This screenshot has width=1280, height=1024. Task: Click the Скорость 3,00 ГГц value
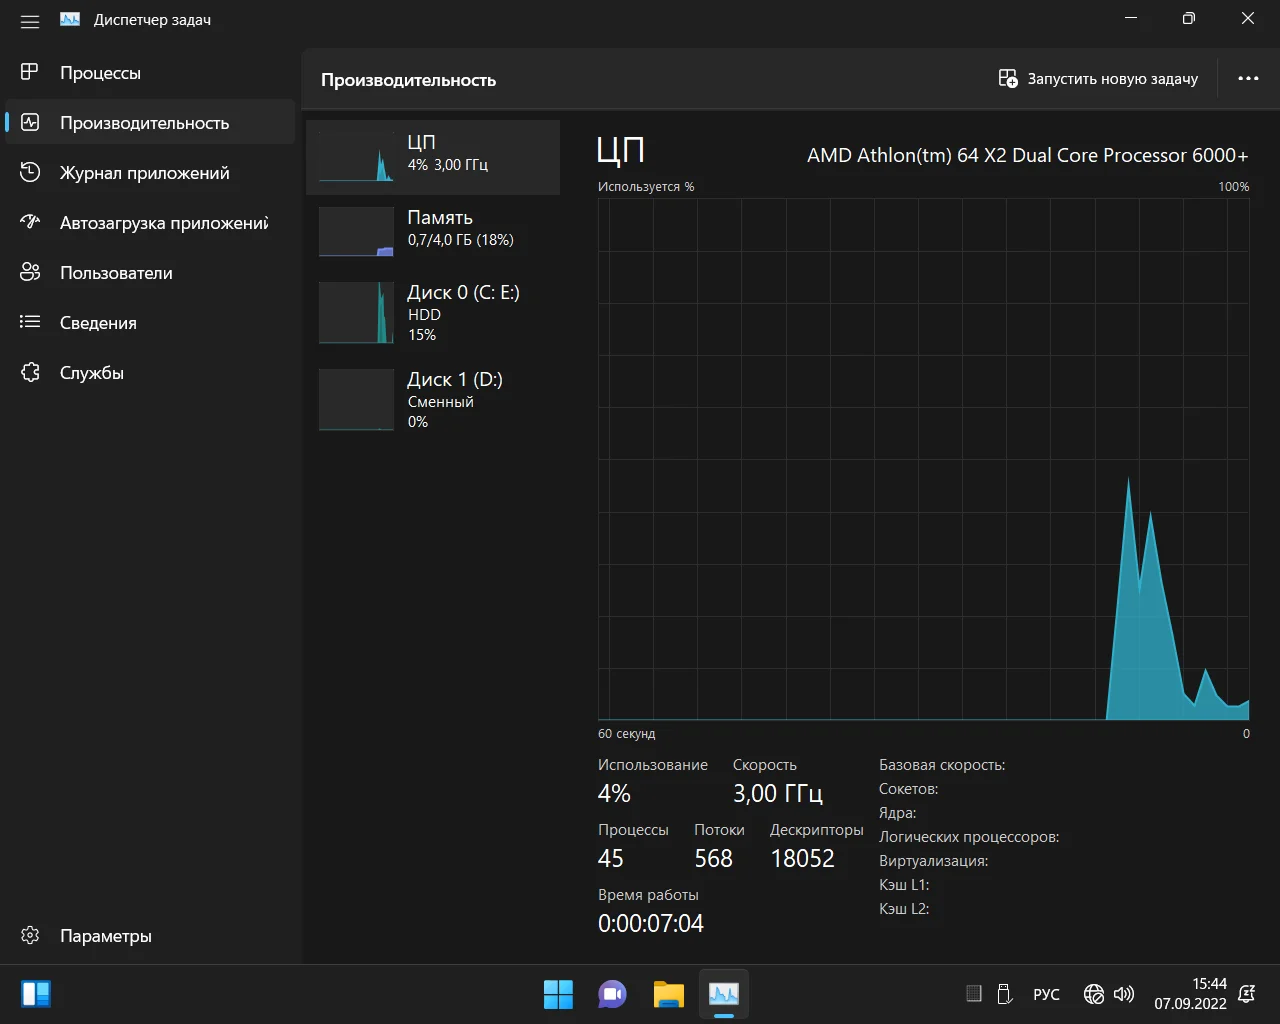coord(778,794)
